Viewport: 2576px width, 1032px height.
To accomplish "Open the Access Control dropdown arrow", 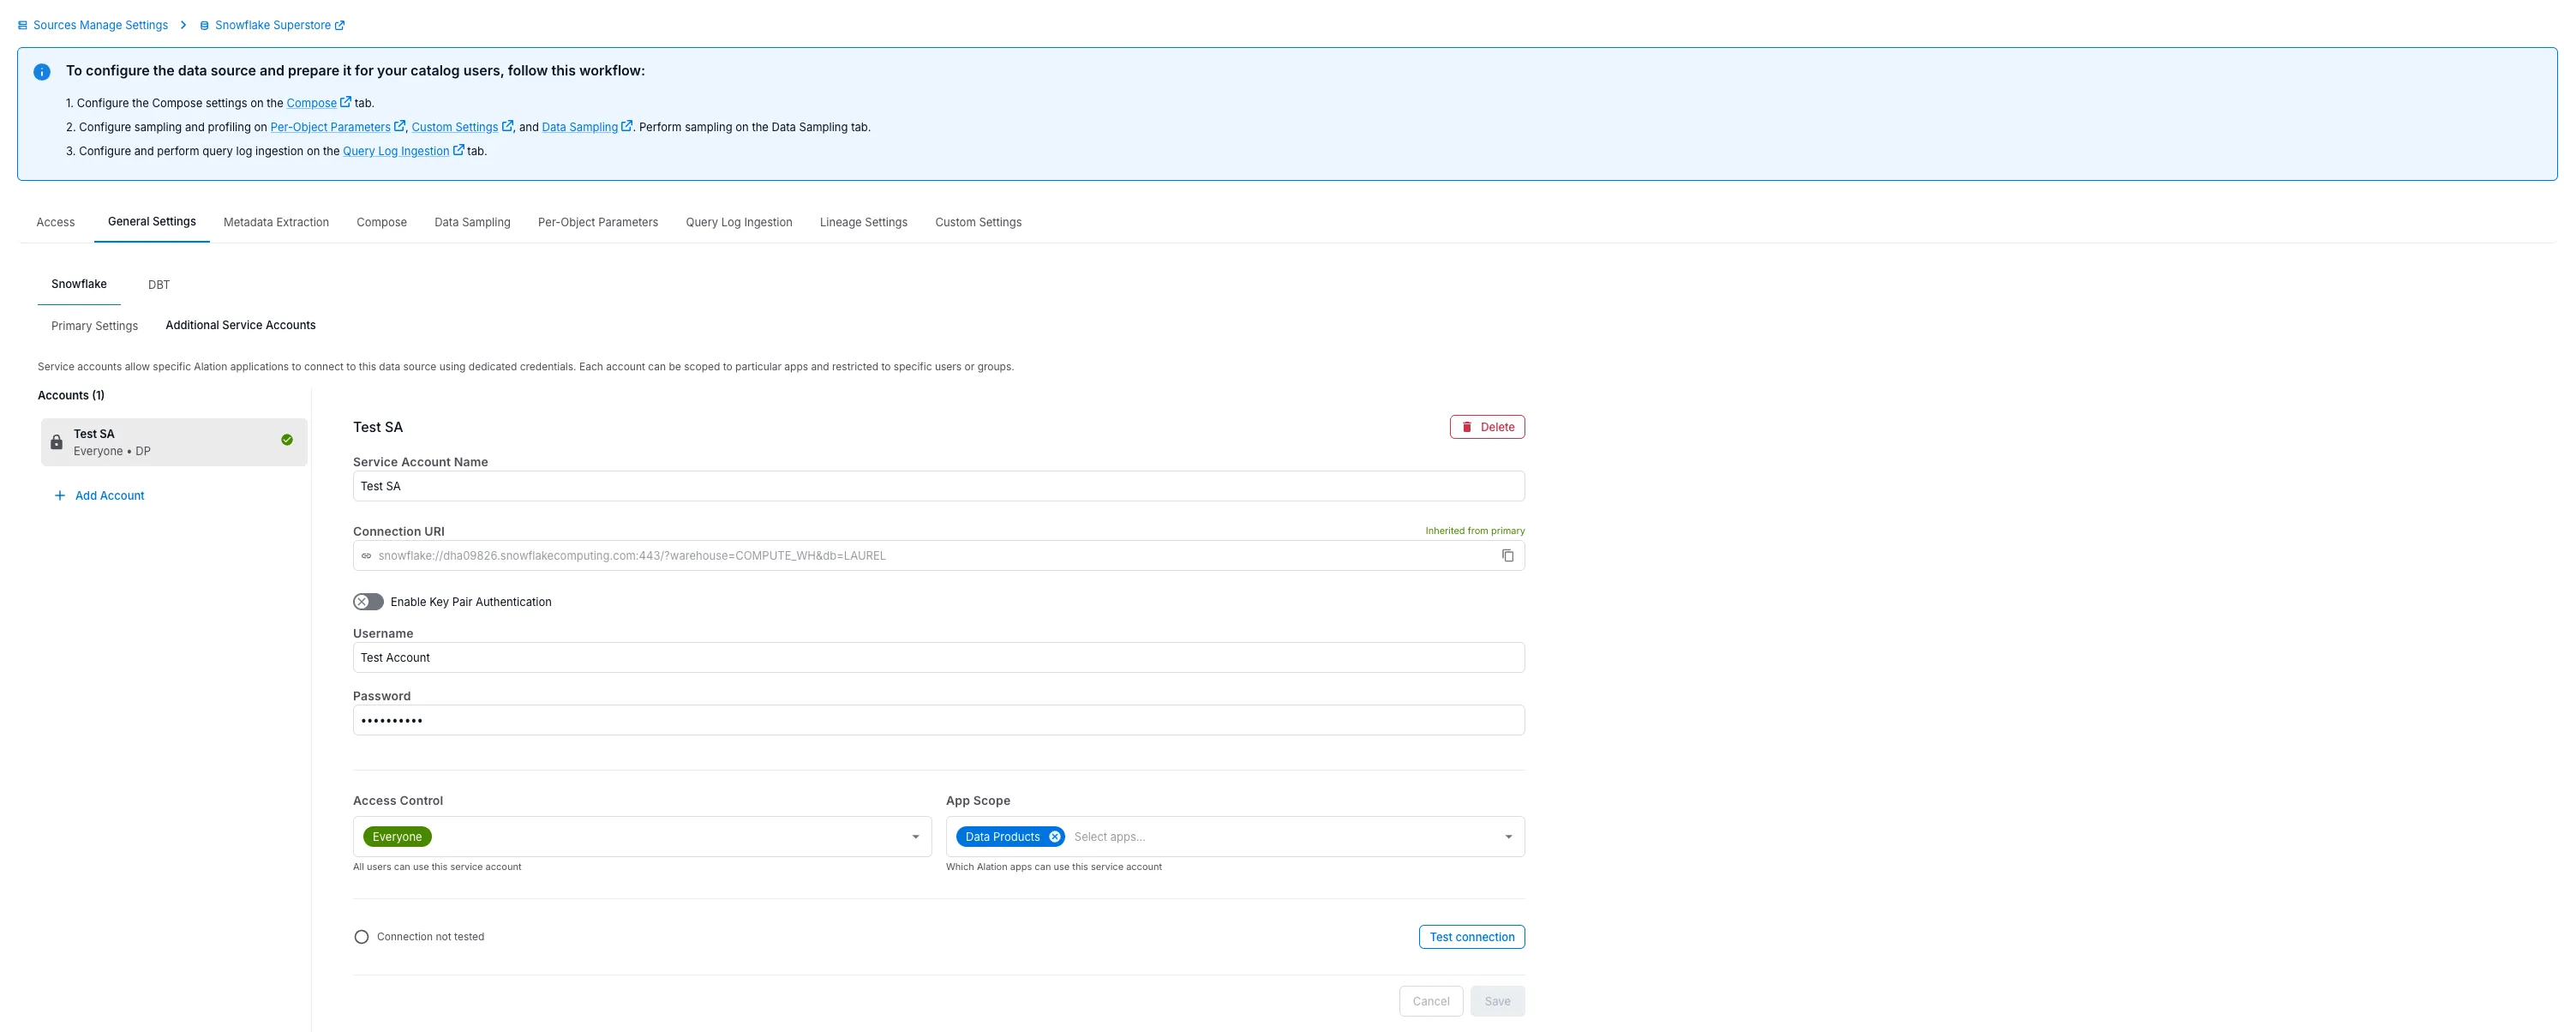I will pos(916,837).
